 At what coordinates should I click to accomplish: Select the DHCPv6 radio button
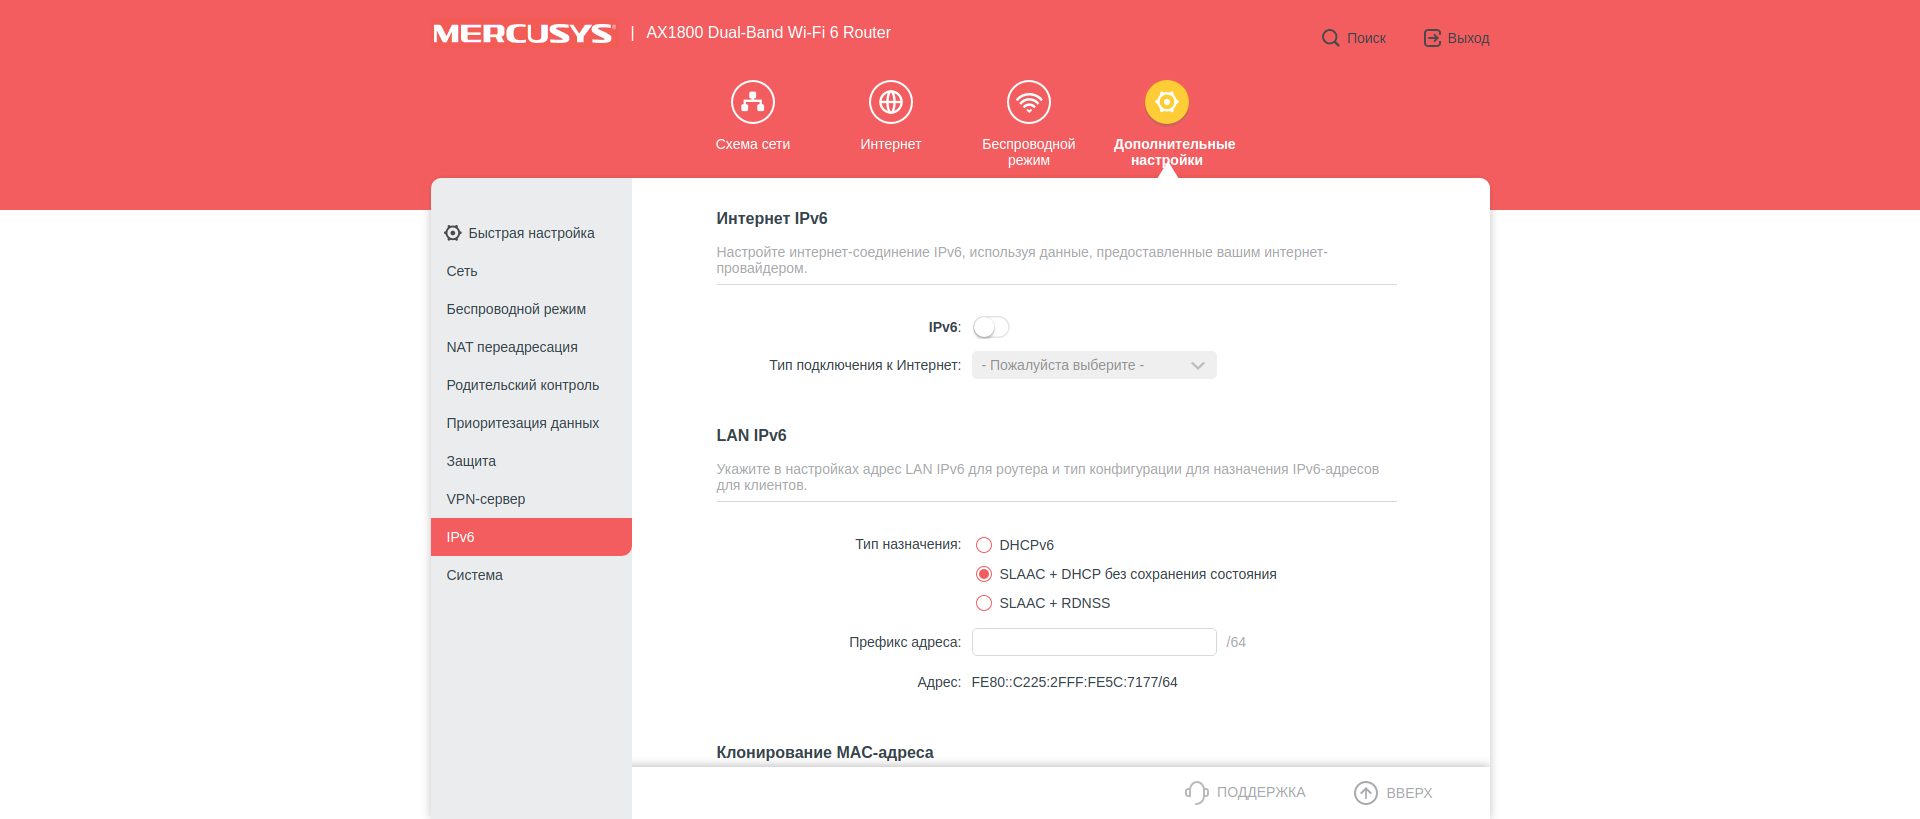pyautogui.click(x=984, y=545)
